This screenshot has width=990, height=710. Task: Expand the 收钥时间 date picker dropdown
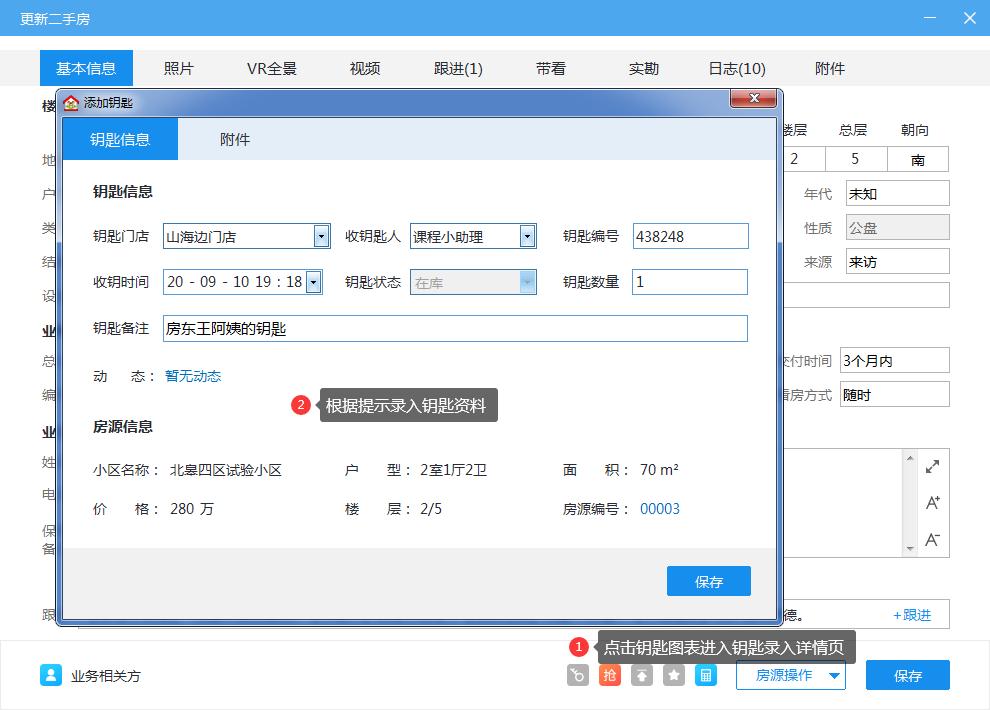click(x=314, y=281)
